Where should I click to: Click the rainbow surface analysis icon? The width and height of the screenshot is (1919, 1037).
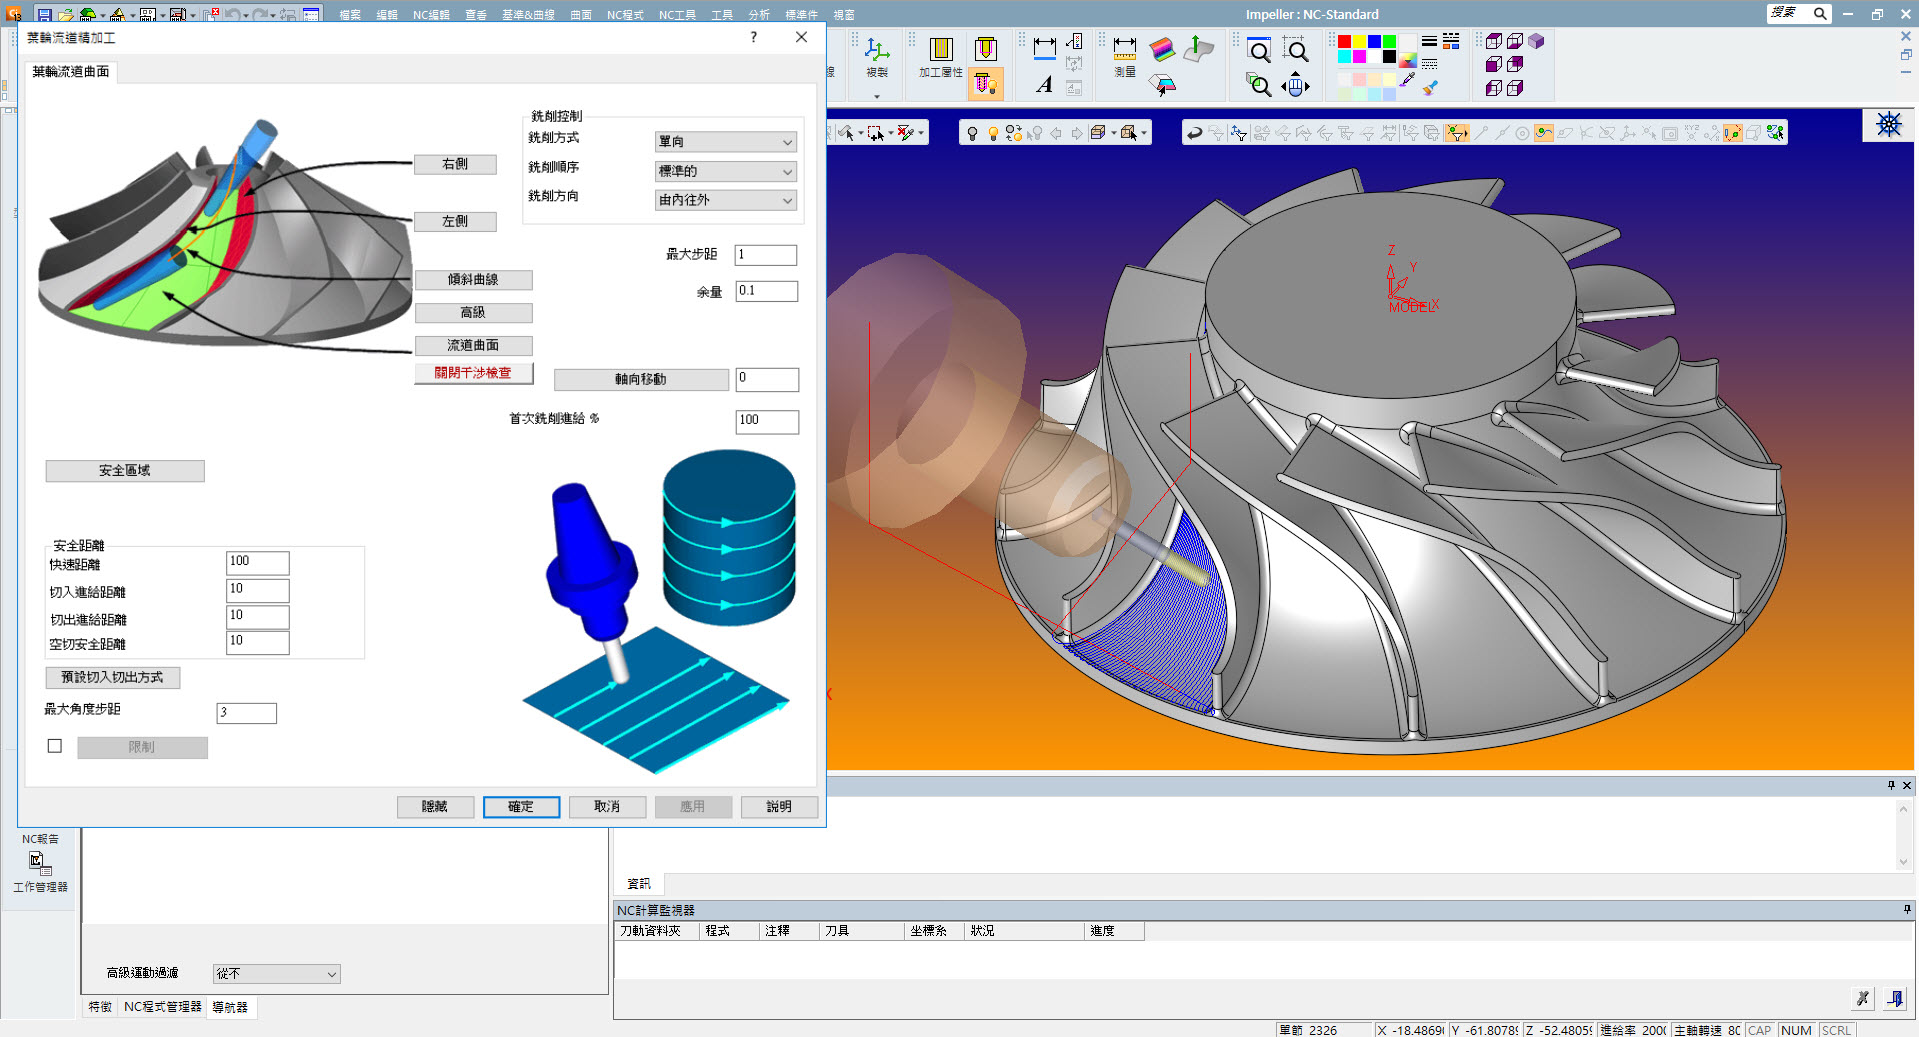coord(1162,49)
